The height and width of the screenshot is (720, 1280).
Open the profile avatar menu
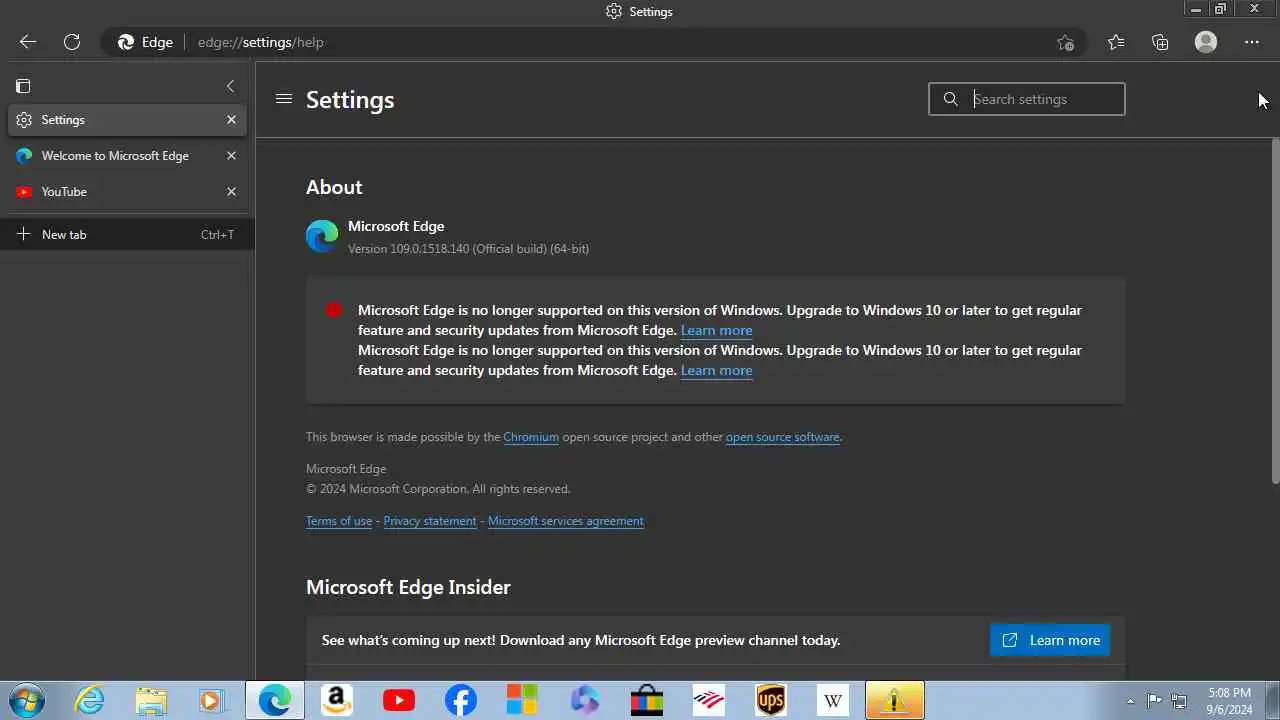click(1206, 42)
